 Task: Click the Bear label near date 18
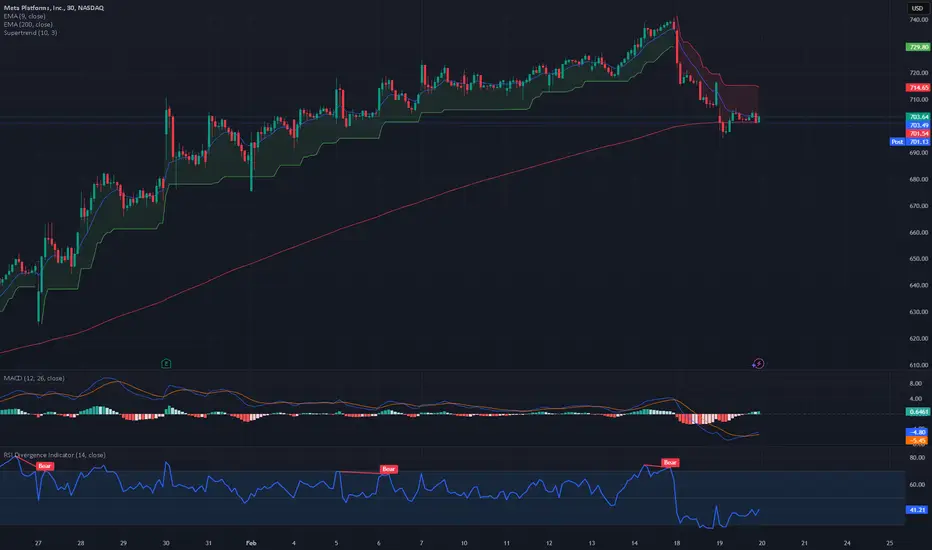tap(670, 462)
